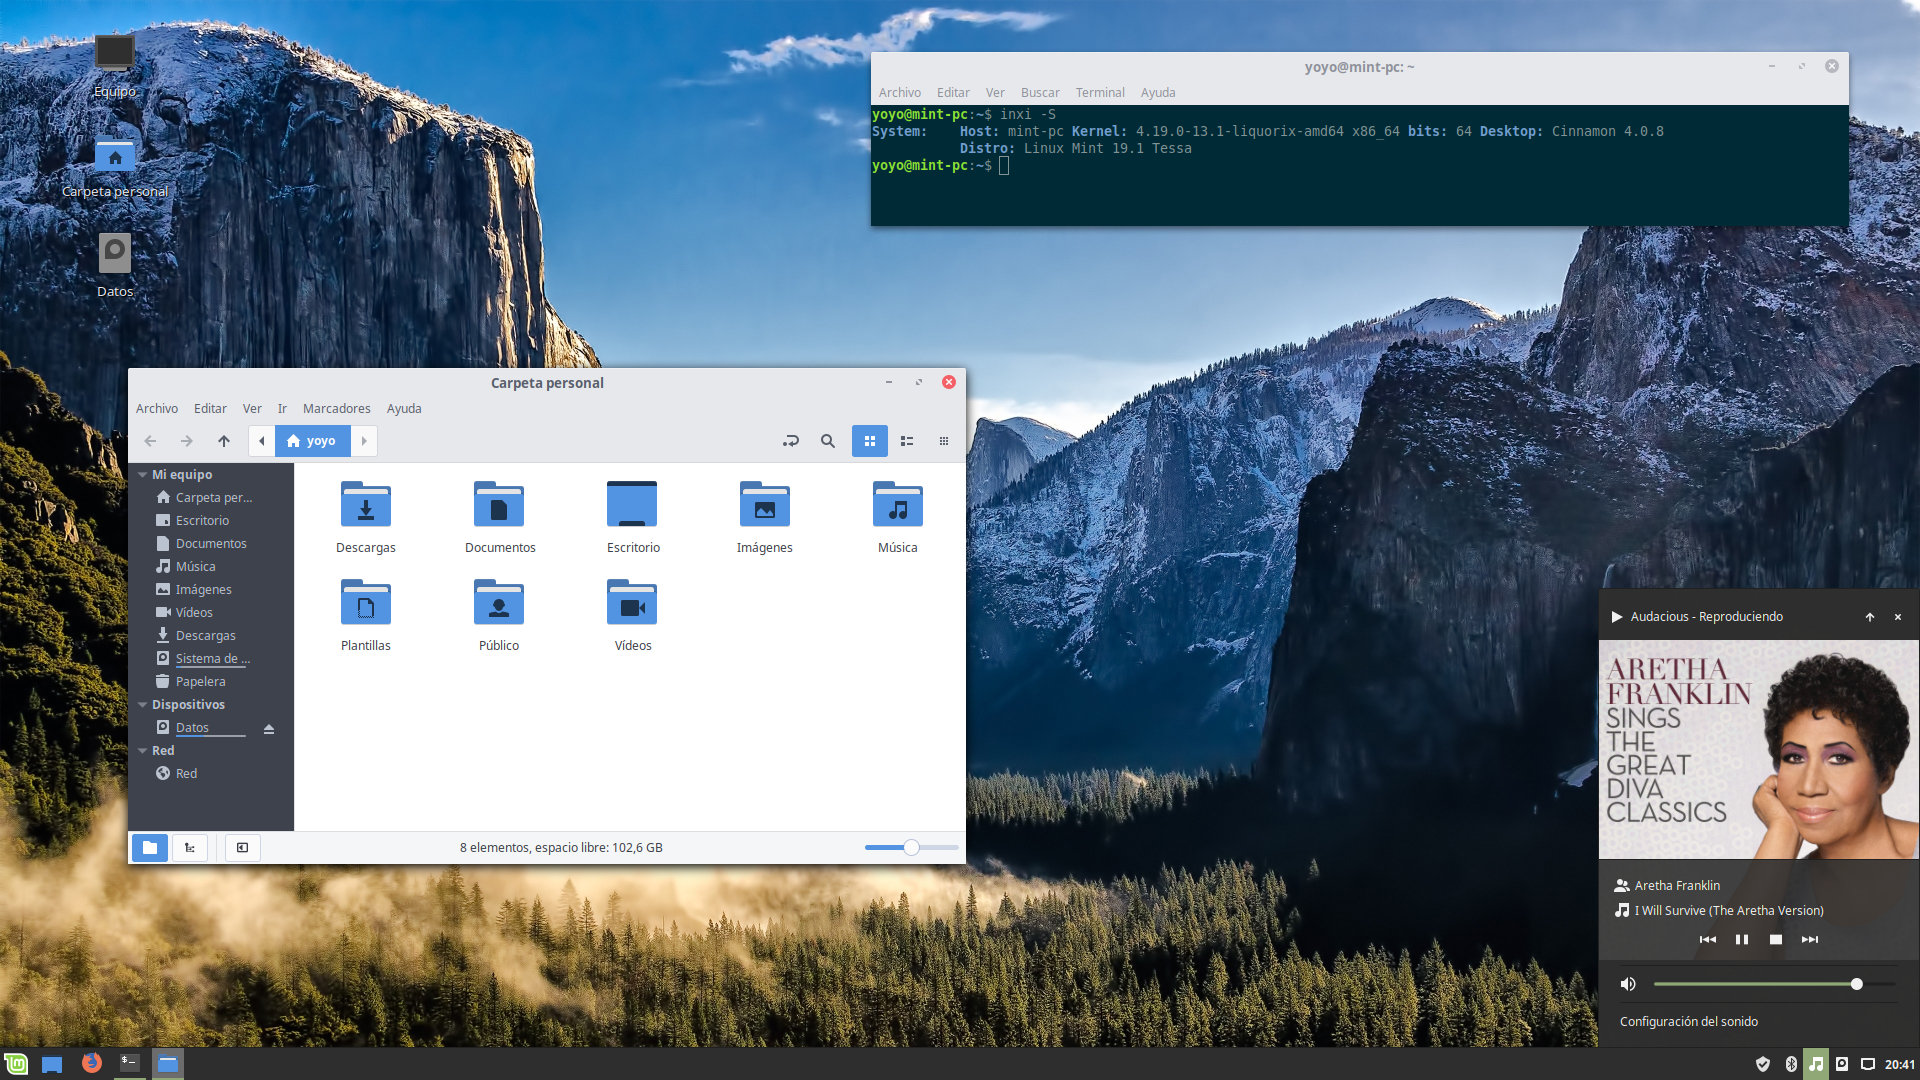The height and width of the screenshot is (1080, 1920).
Task: Switch to compact view mode
Action: [x=943, y=441]
